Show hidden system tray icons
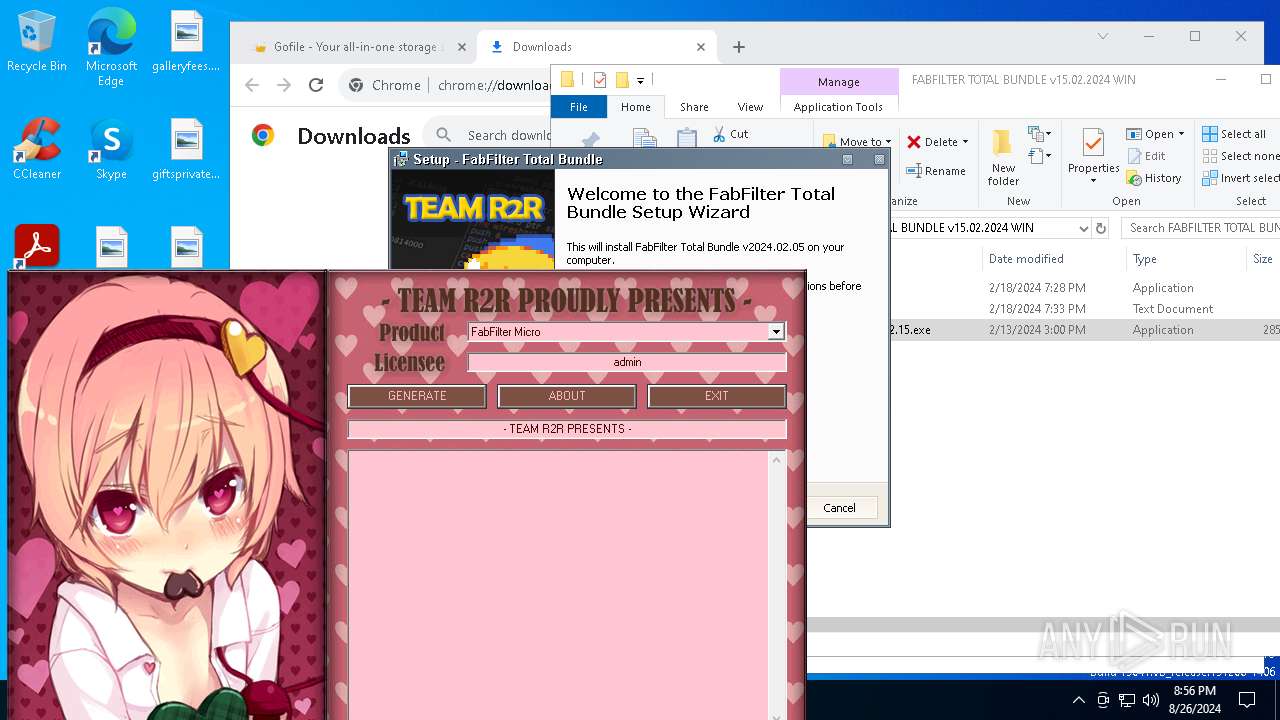This screenshot has height=720, width=1280. pyautogui.click(x=1079, y=700)
